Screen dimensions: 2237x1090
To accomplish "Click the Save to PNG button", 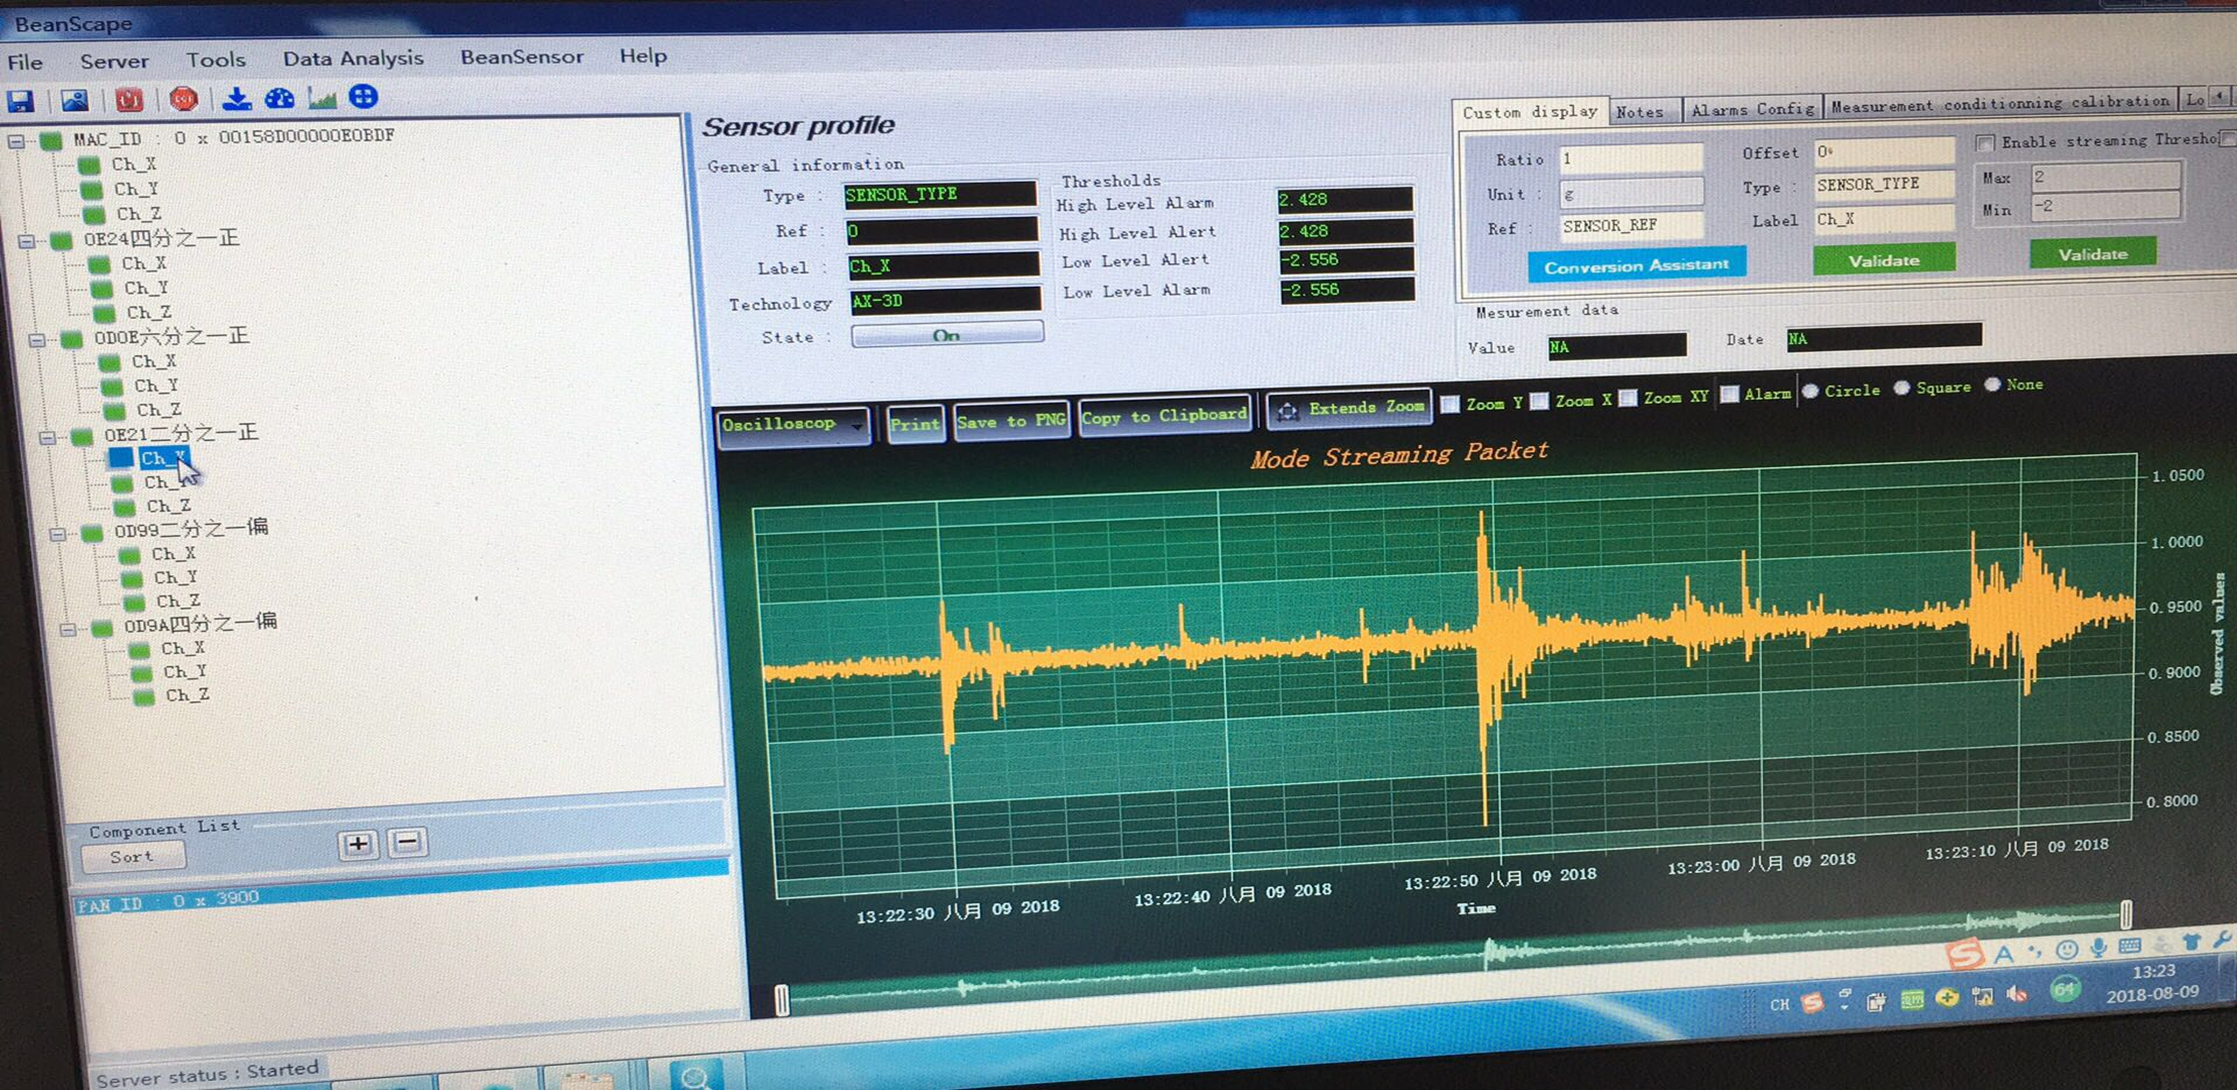I will click(x=1010, y=421).
